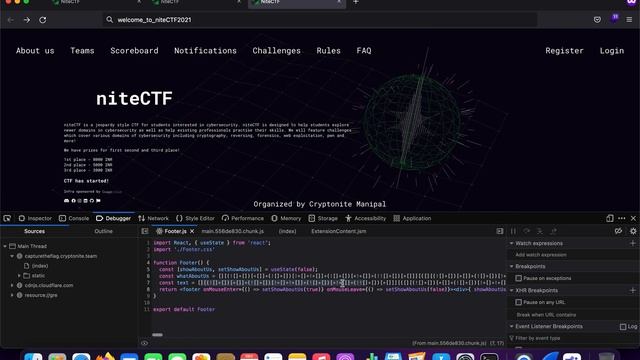The width and height of the screenshot is (640, 360).
Task: Switch to ExtensionContent.jsm editor tab
Action: (x=339, y=231)
